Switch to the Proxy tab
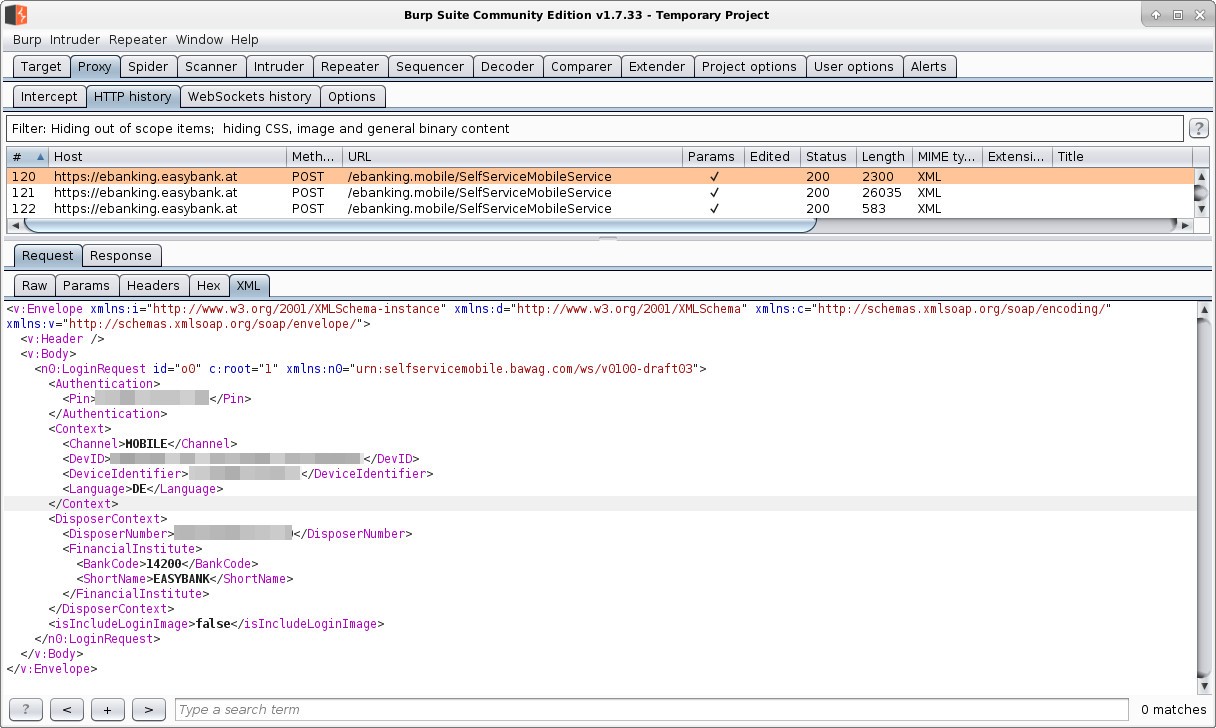 (94, 67)
